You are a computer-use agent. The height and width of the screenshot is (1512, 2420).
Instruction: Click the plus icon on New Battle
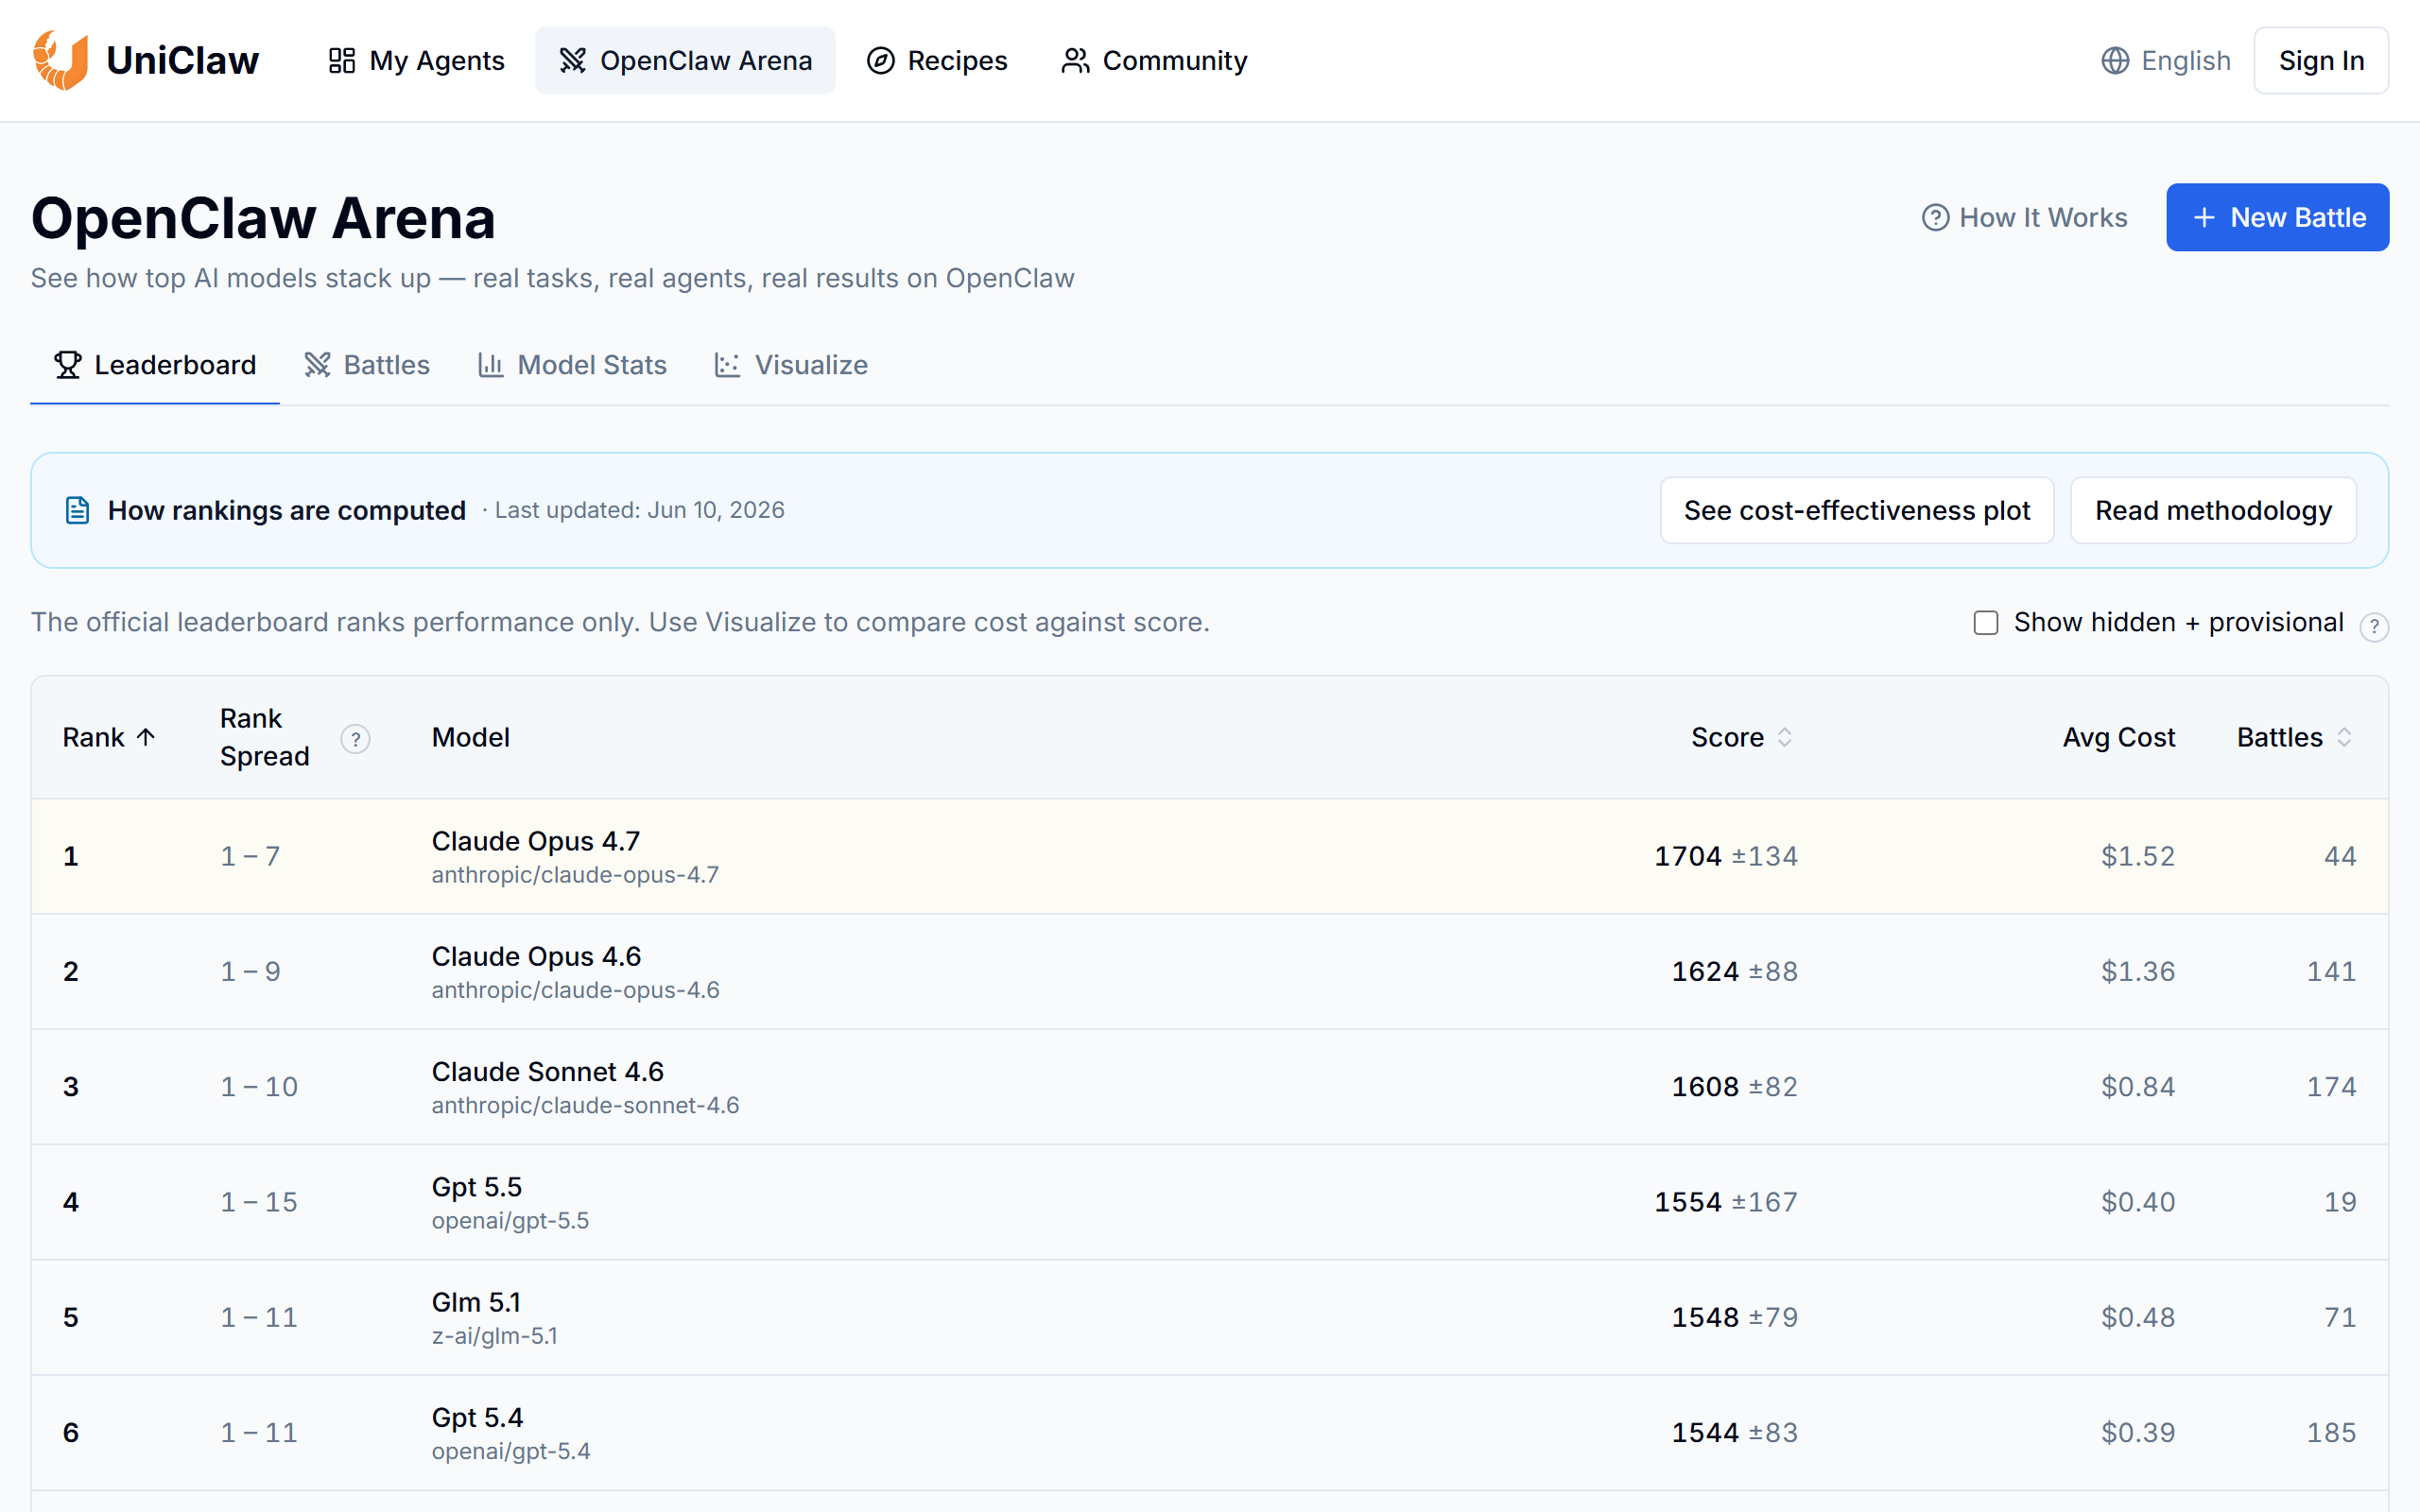pyautogui.click(x=2204, y=217)
